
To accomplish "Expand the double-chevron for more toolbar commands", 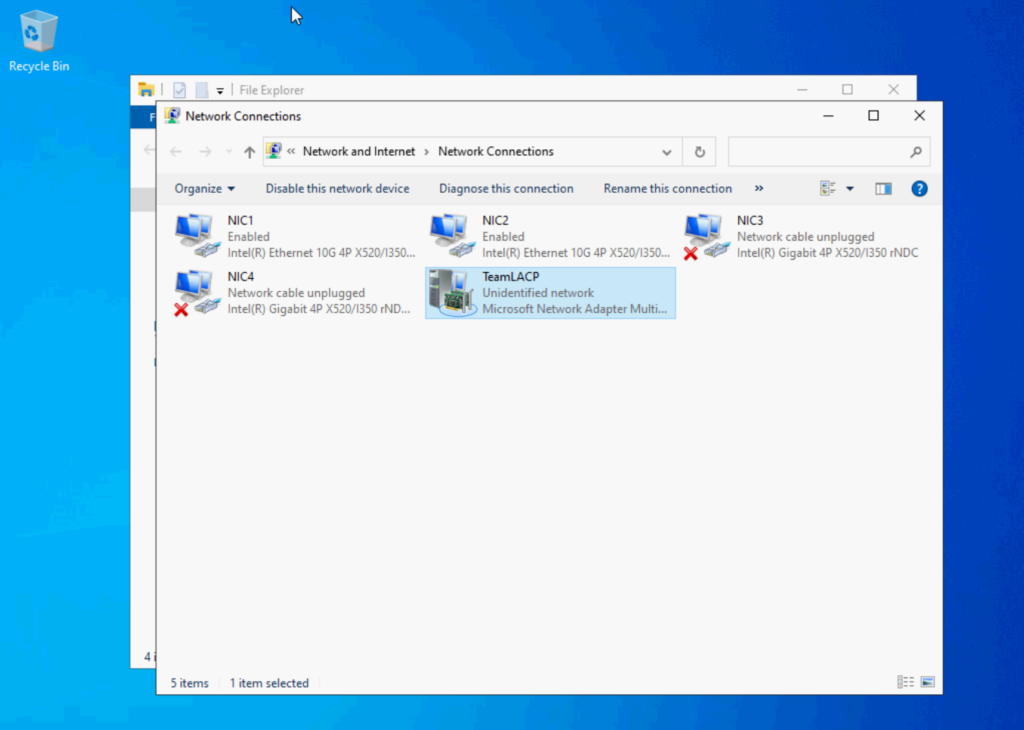I will (759, 188).
